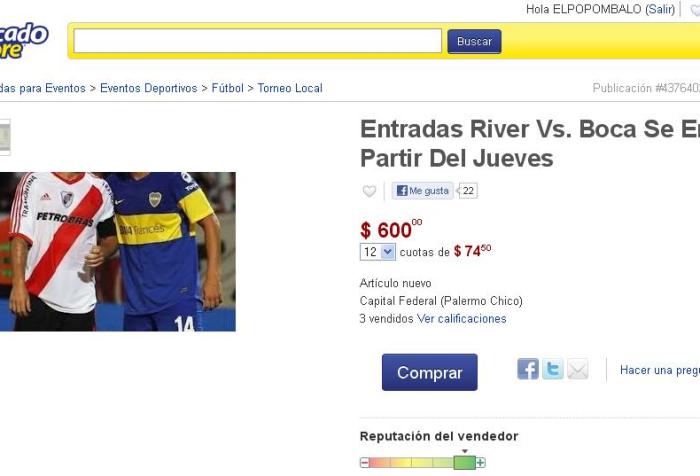Share listing on Facebook icon
The height and width of the screenshot is (476, 700).
tap(528, 369)
